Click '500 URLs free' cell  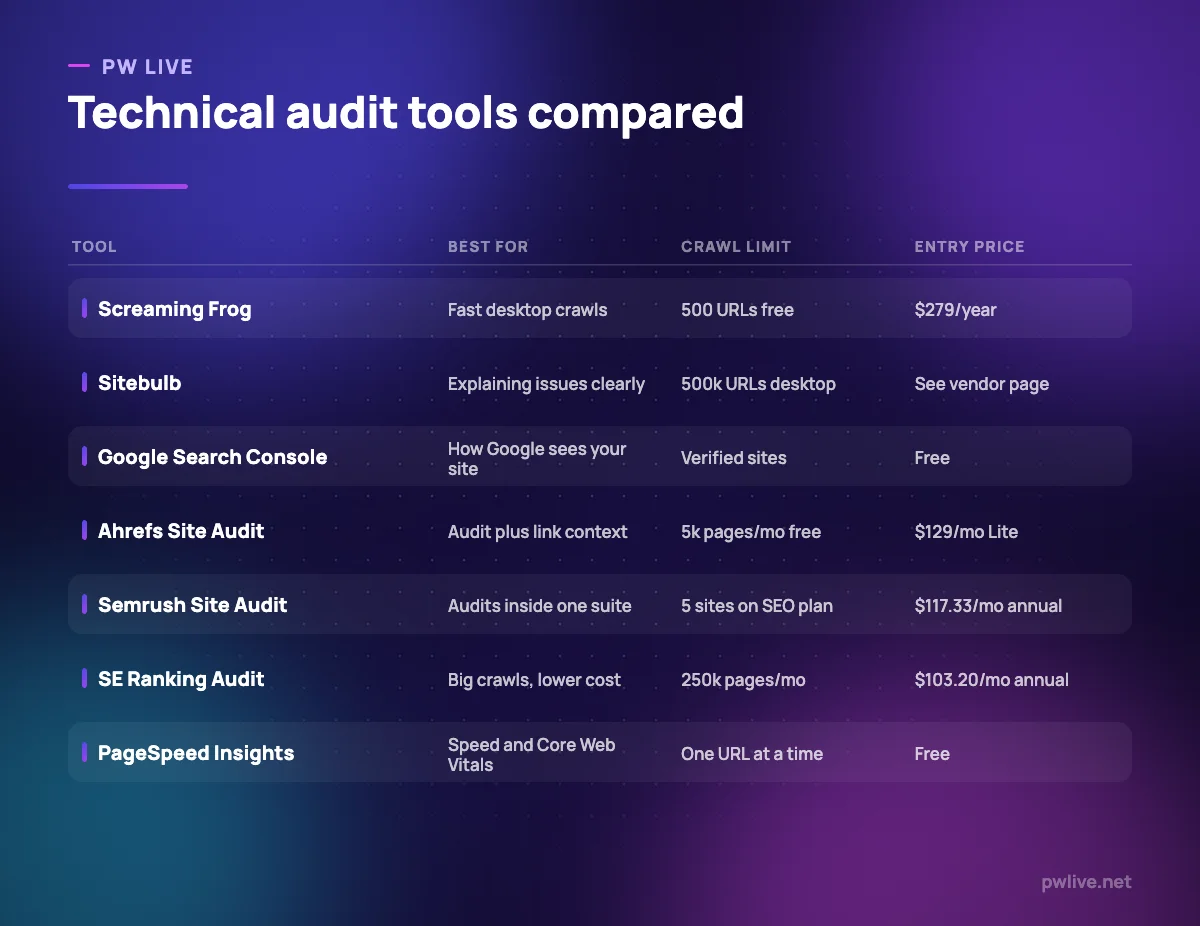click(x=737, y=310)
